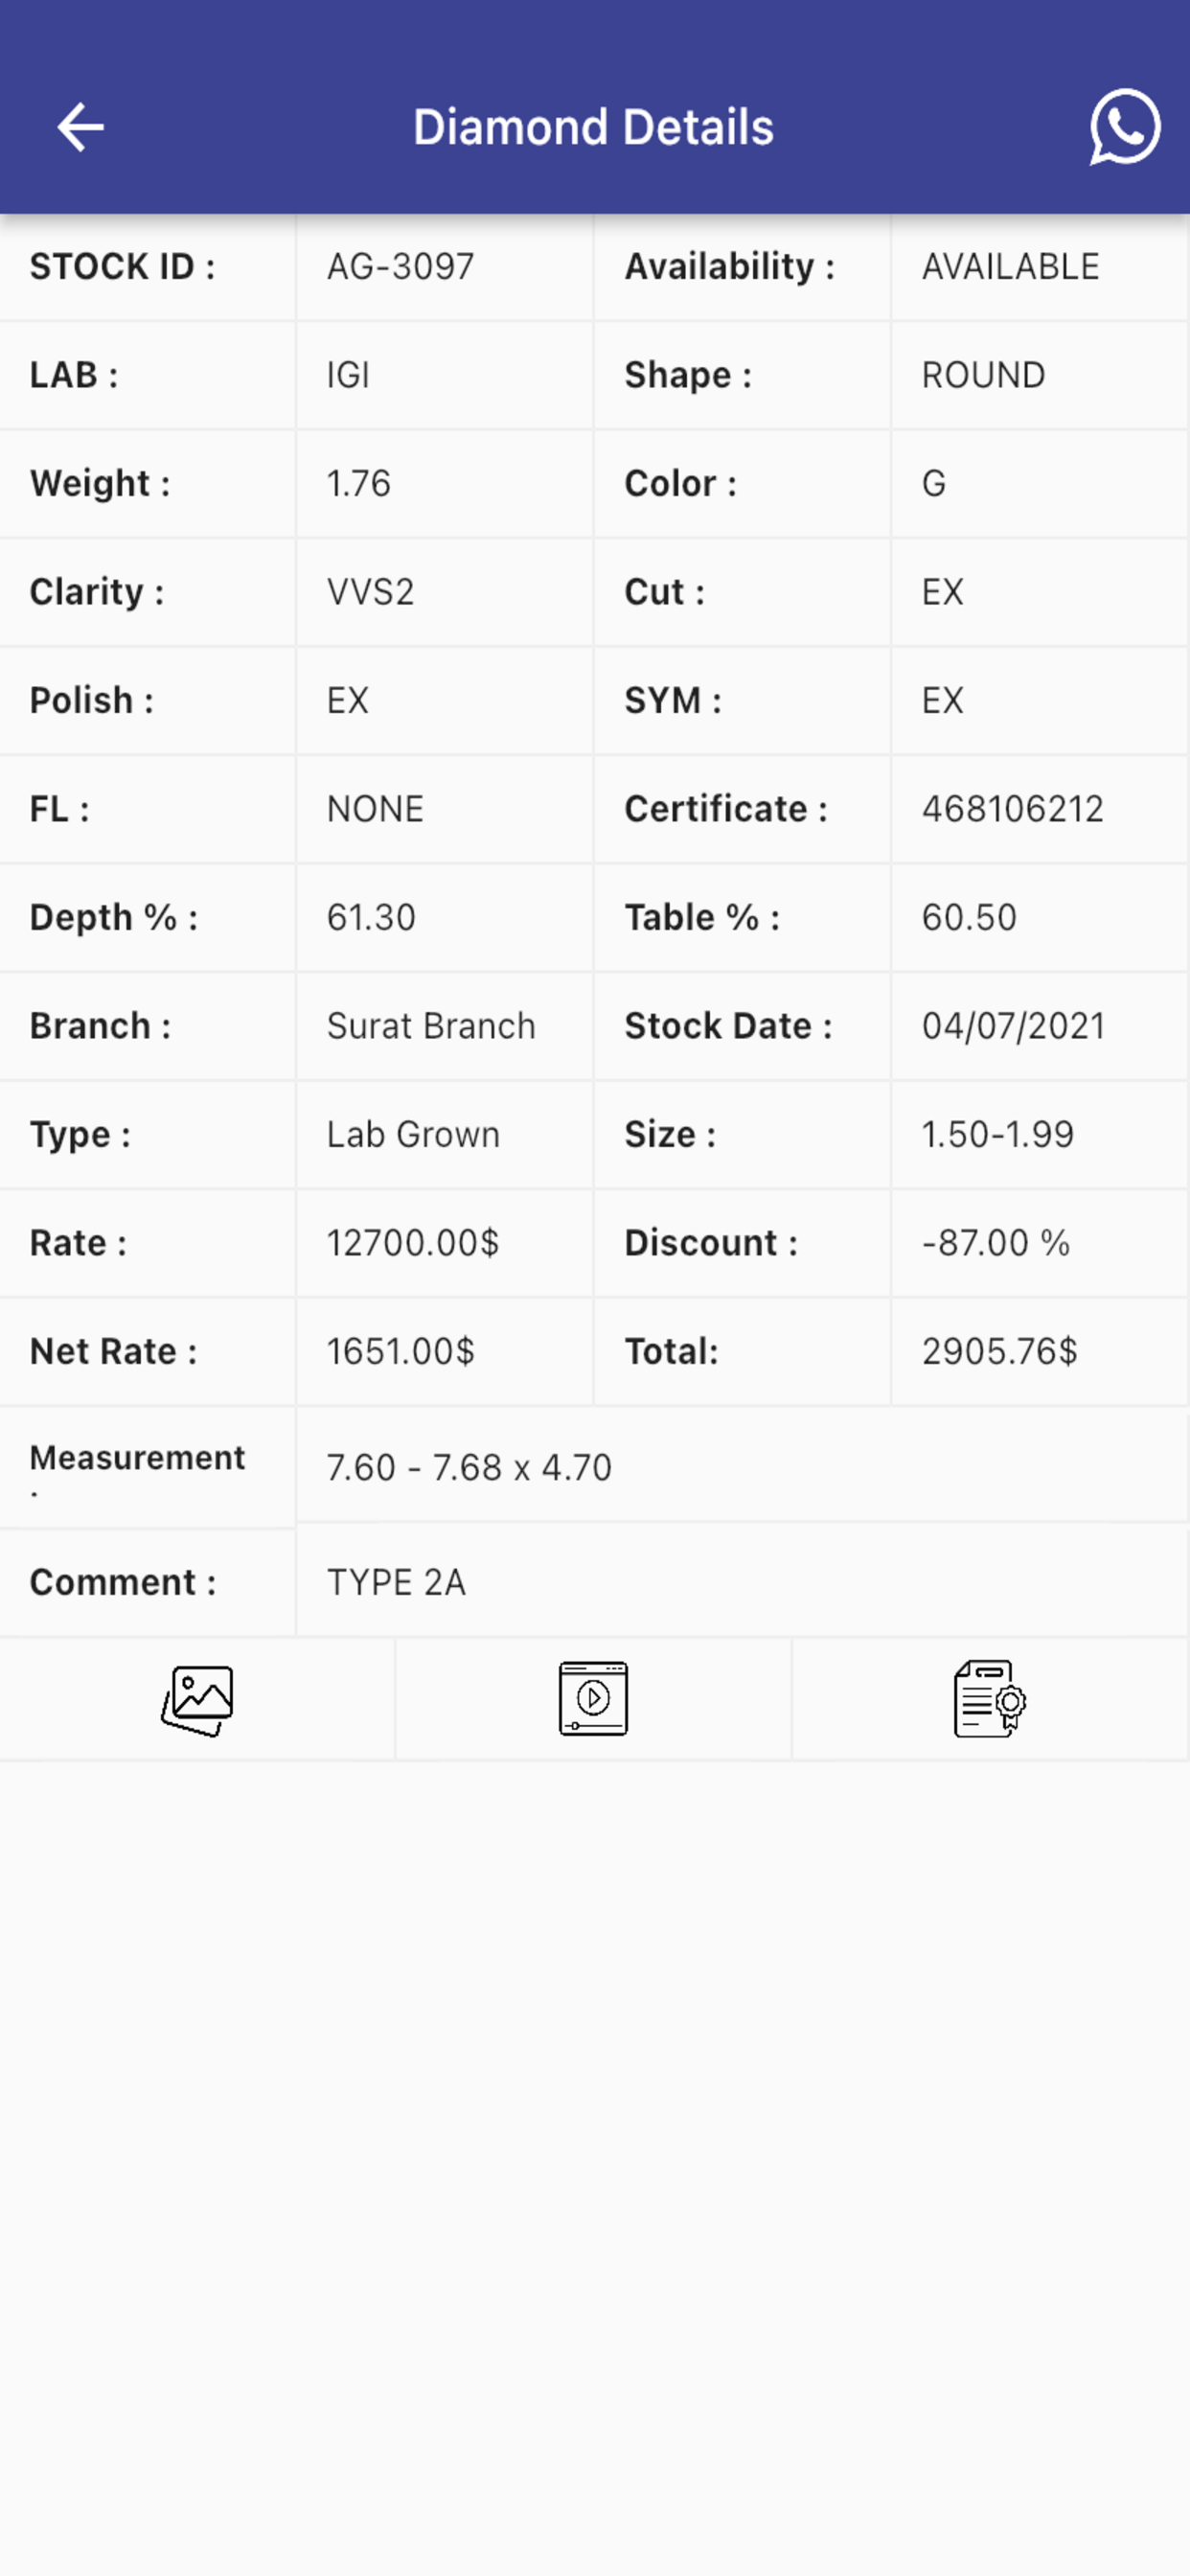This screenshot has height=2576, width=1190.
Task: Tap stock date 04/07/2021
Action: click(1013, 1026)
